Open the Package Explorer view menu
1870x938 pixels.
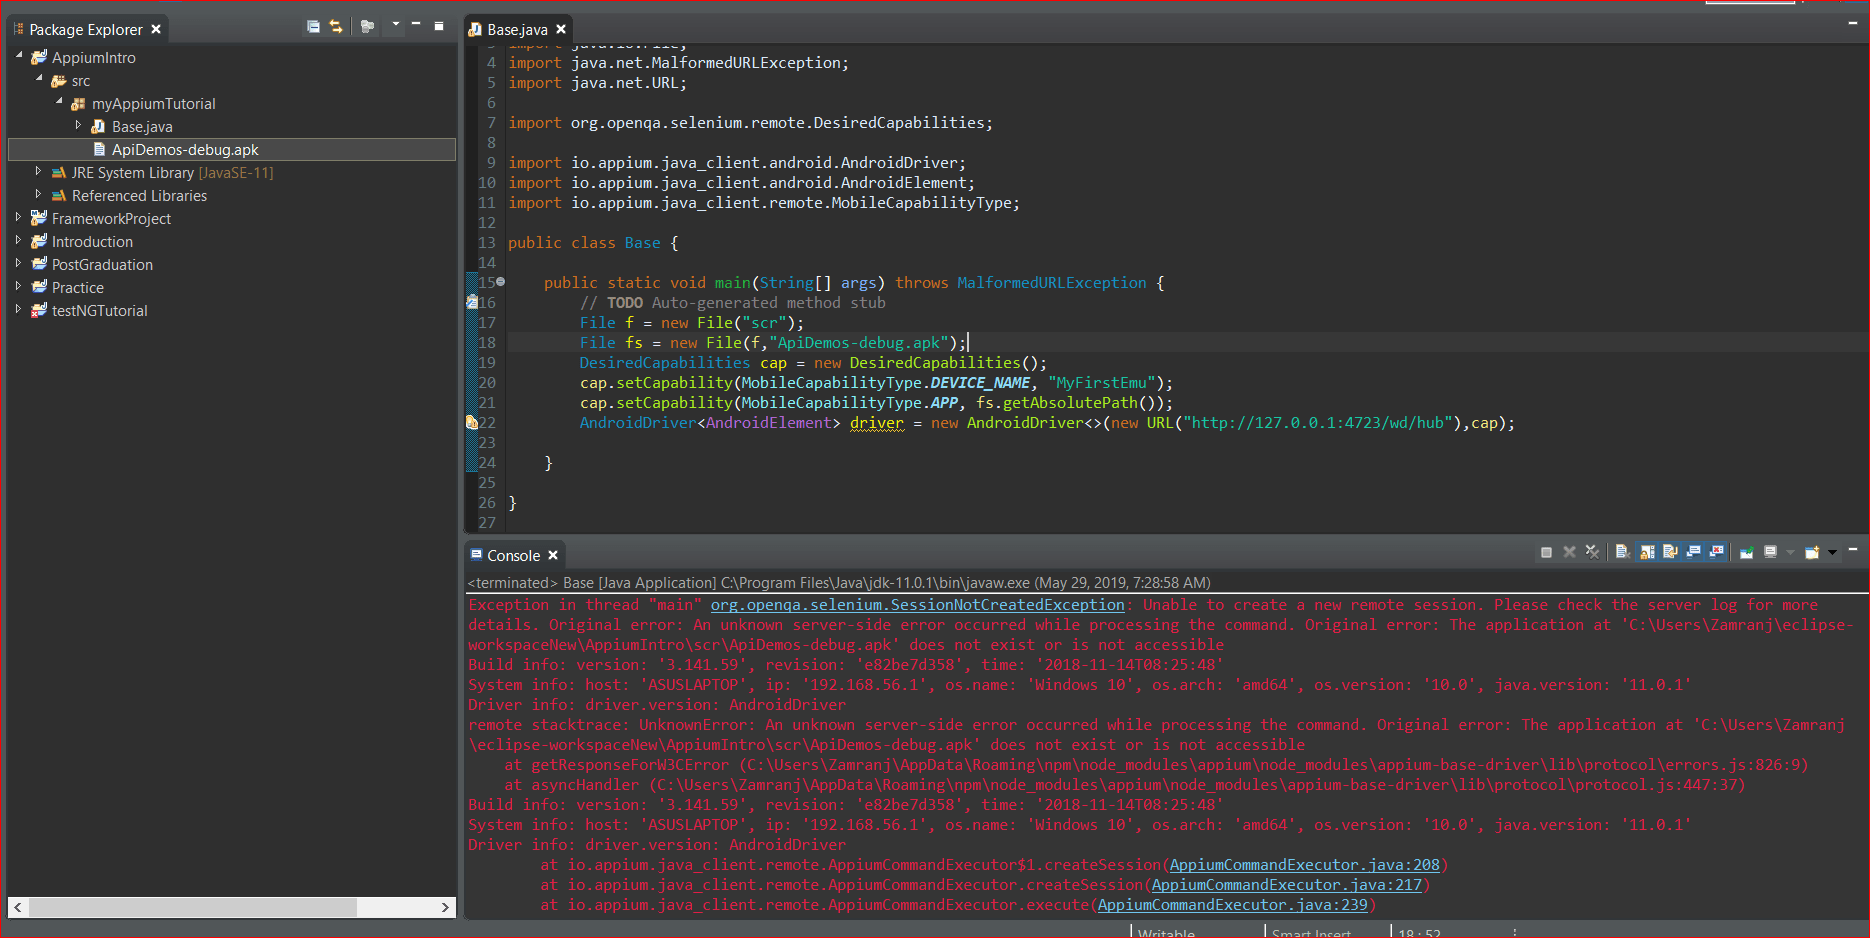(x=396, y=27)
